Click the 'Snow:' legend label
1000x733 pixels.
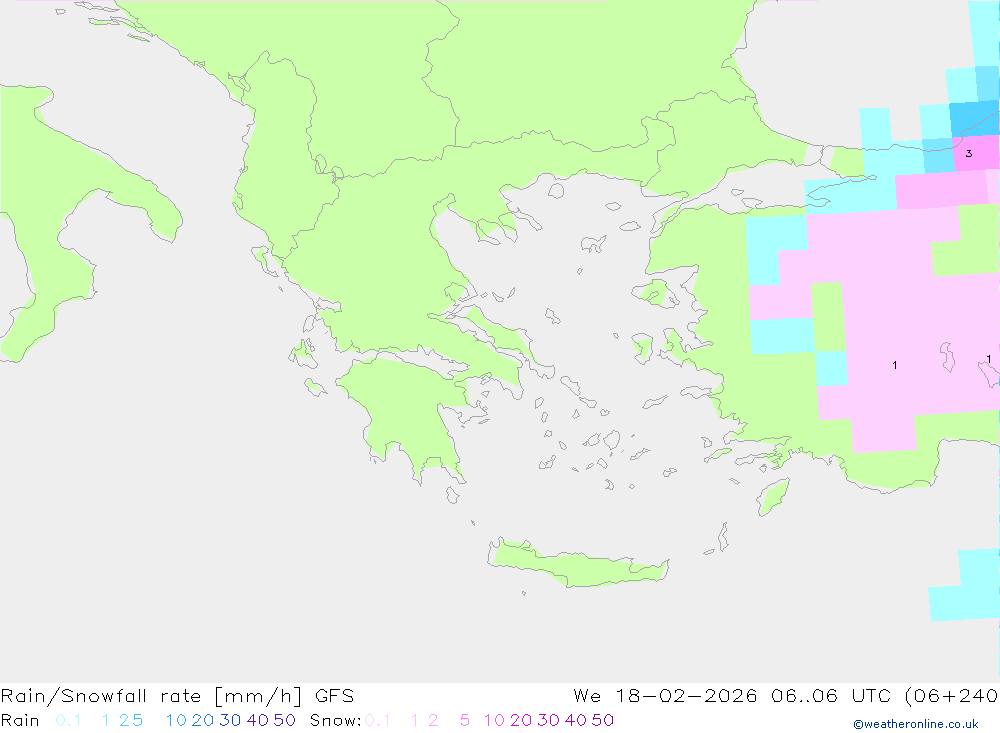click(335, 720)
